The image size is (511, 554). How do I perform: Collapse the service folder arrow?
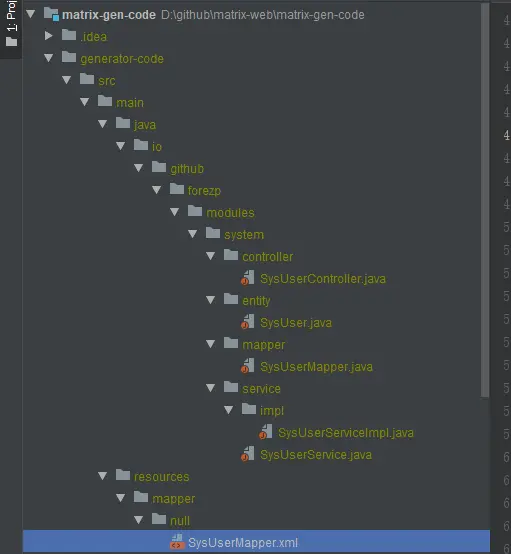[211, 388]
